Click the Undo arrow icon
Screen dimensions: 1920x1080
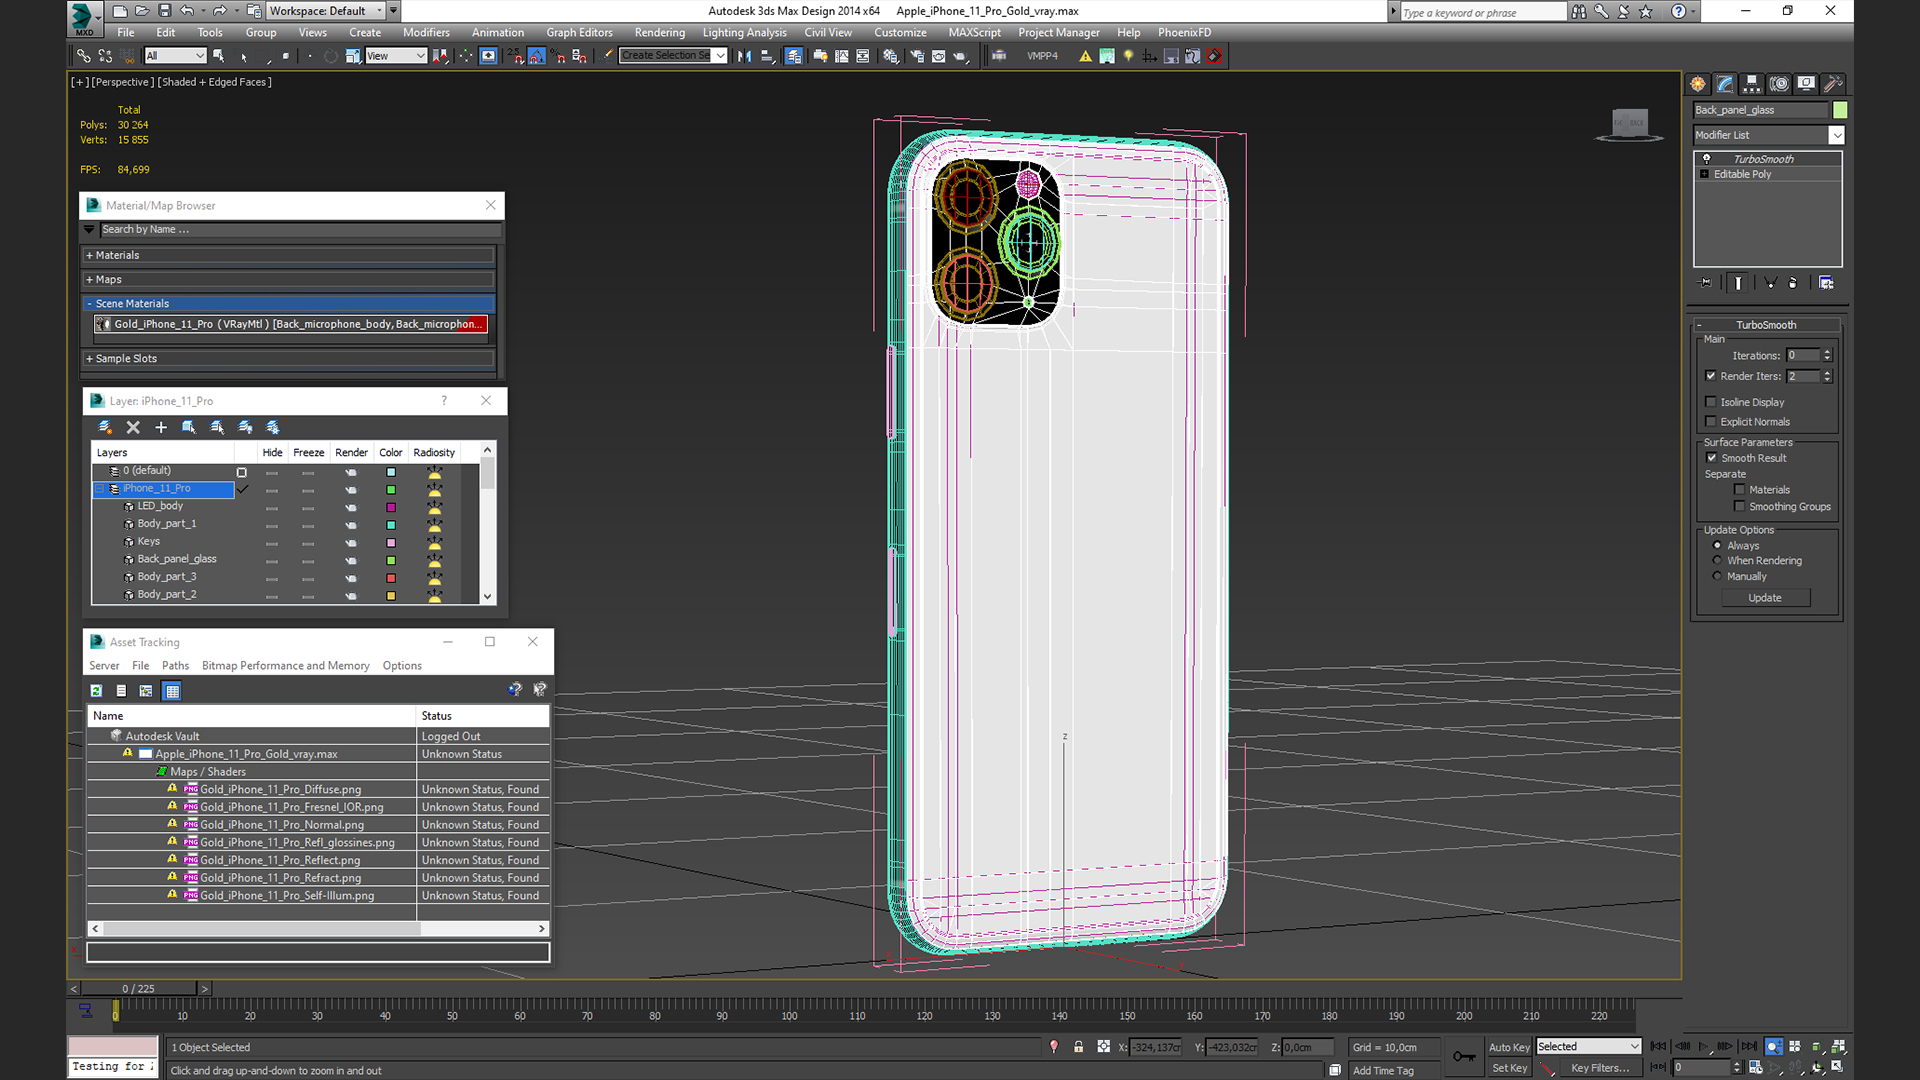tap(187, 11)
